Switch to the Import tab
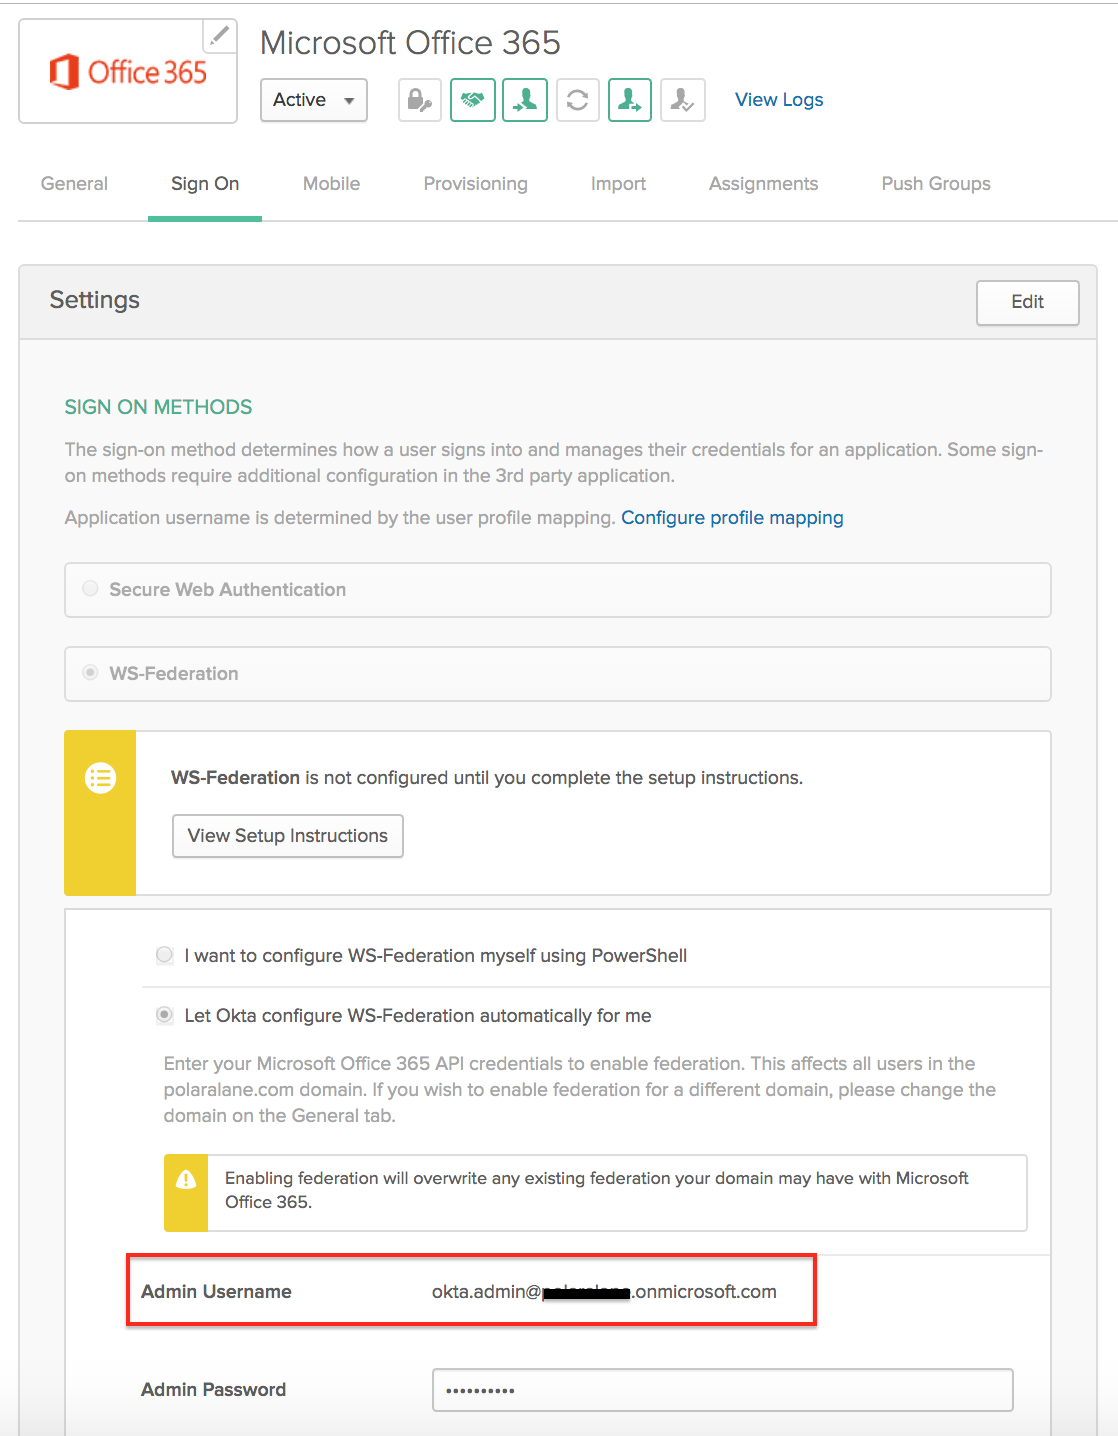This screenshot has width=1118, height=1436. [618, 184]
